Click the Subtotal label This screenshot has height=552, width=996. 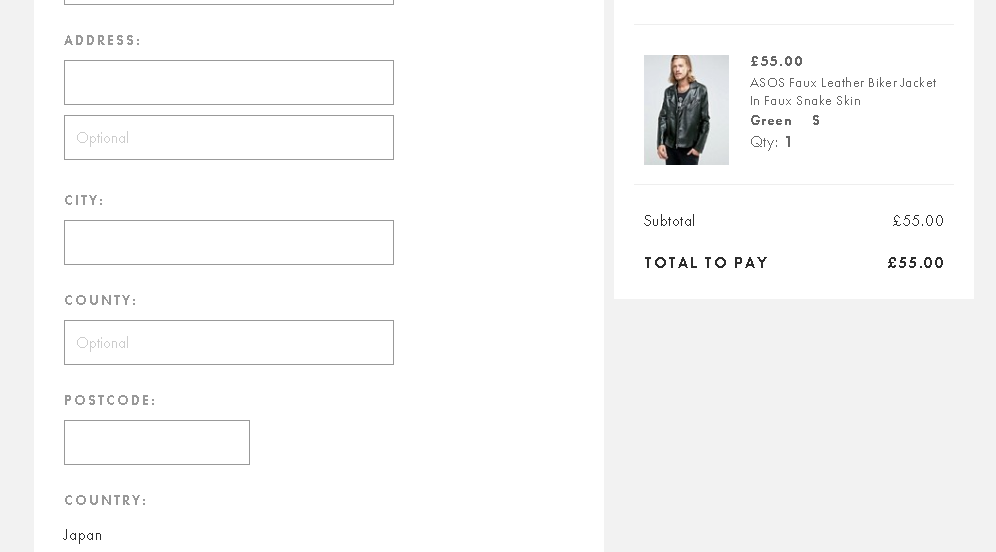670,221
